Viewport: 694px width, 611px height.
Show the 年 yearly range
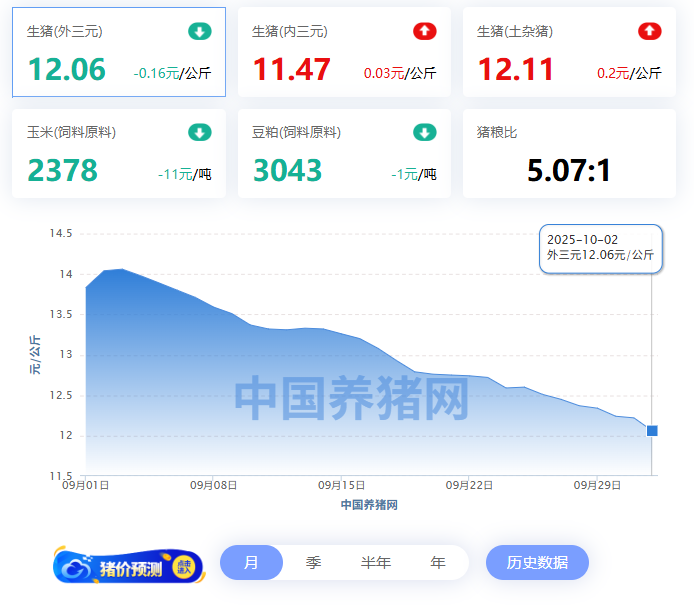point(438,563)
